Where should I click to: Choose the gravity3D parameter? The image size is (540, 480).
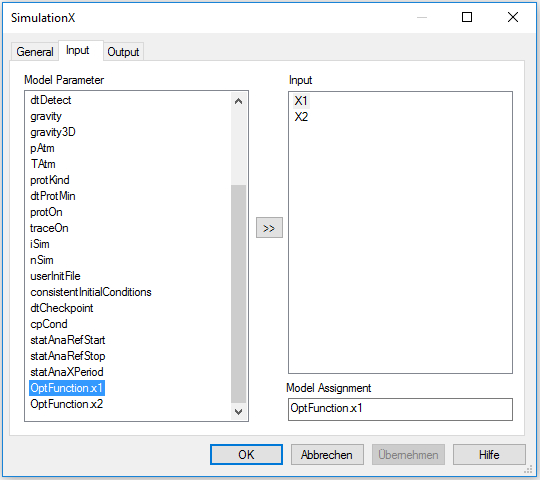point(53,132)
